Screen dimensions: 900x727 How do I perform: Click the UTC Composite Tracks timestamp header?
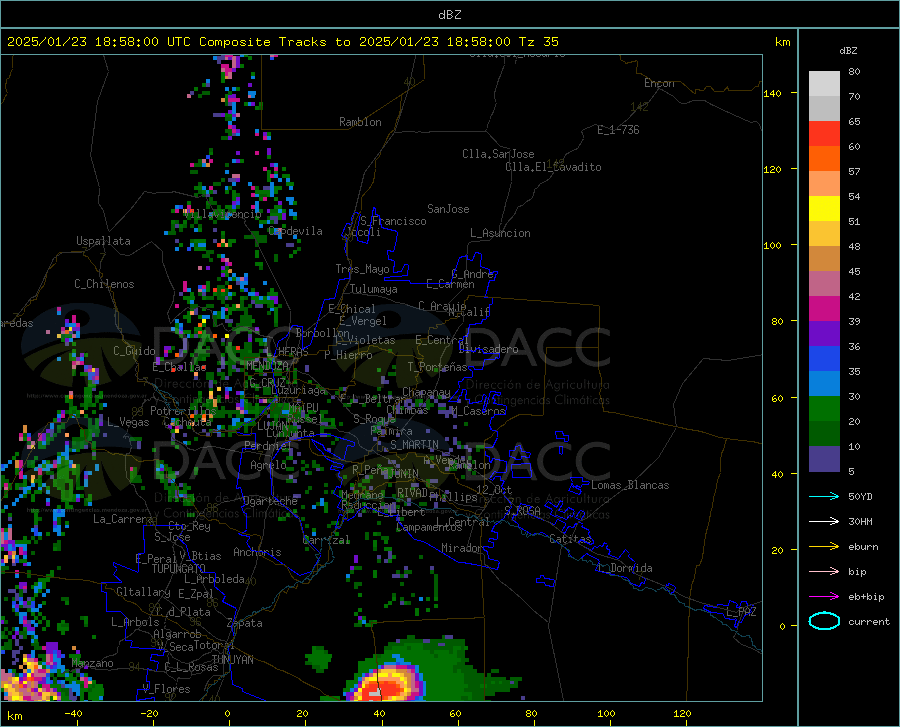(282, 42)
